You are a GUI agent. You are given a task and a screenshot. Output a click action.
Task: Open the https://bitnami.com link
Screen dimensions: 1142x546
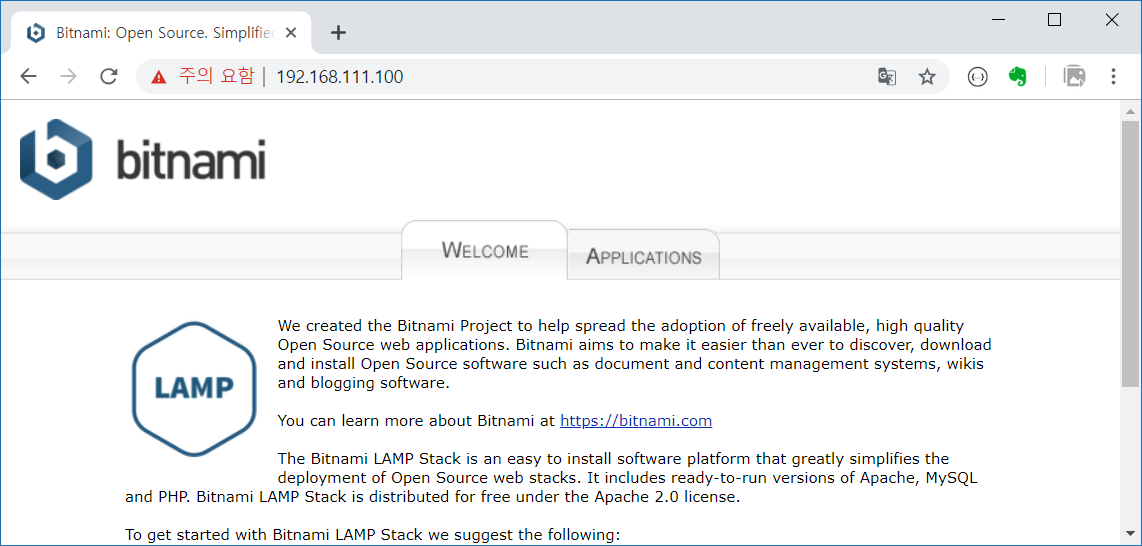point(636,421)
